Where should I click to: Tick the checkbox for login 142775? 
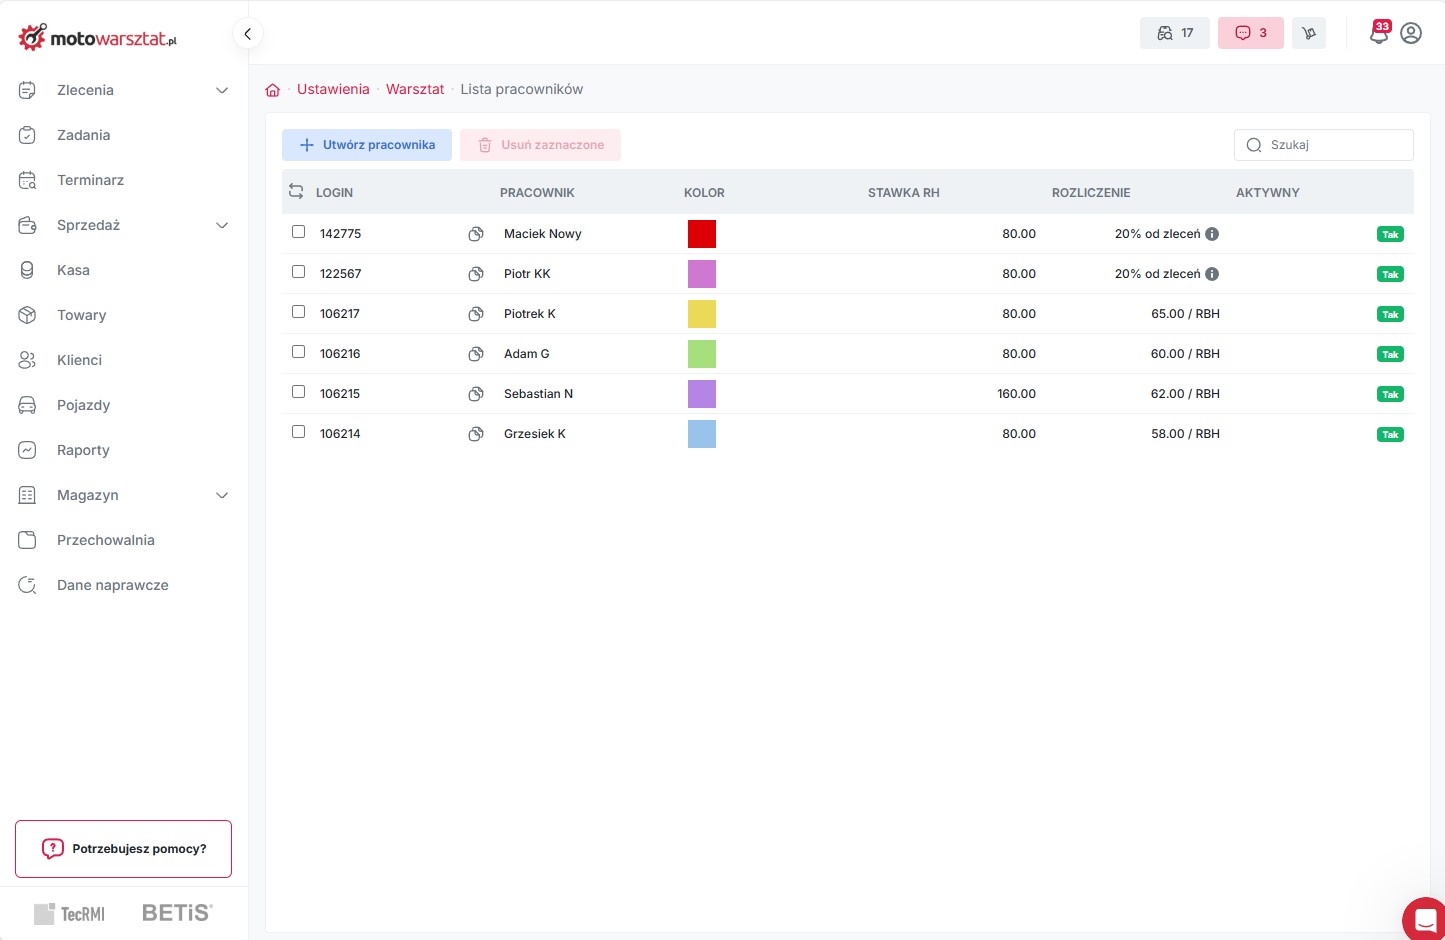pyautogui.click(x=298, y=232)
